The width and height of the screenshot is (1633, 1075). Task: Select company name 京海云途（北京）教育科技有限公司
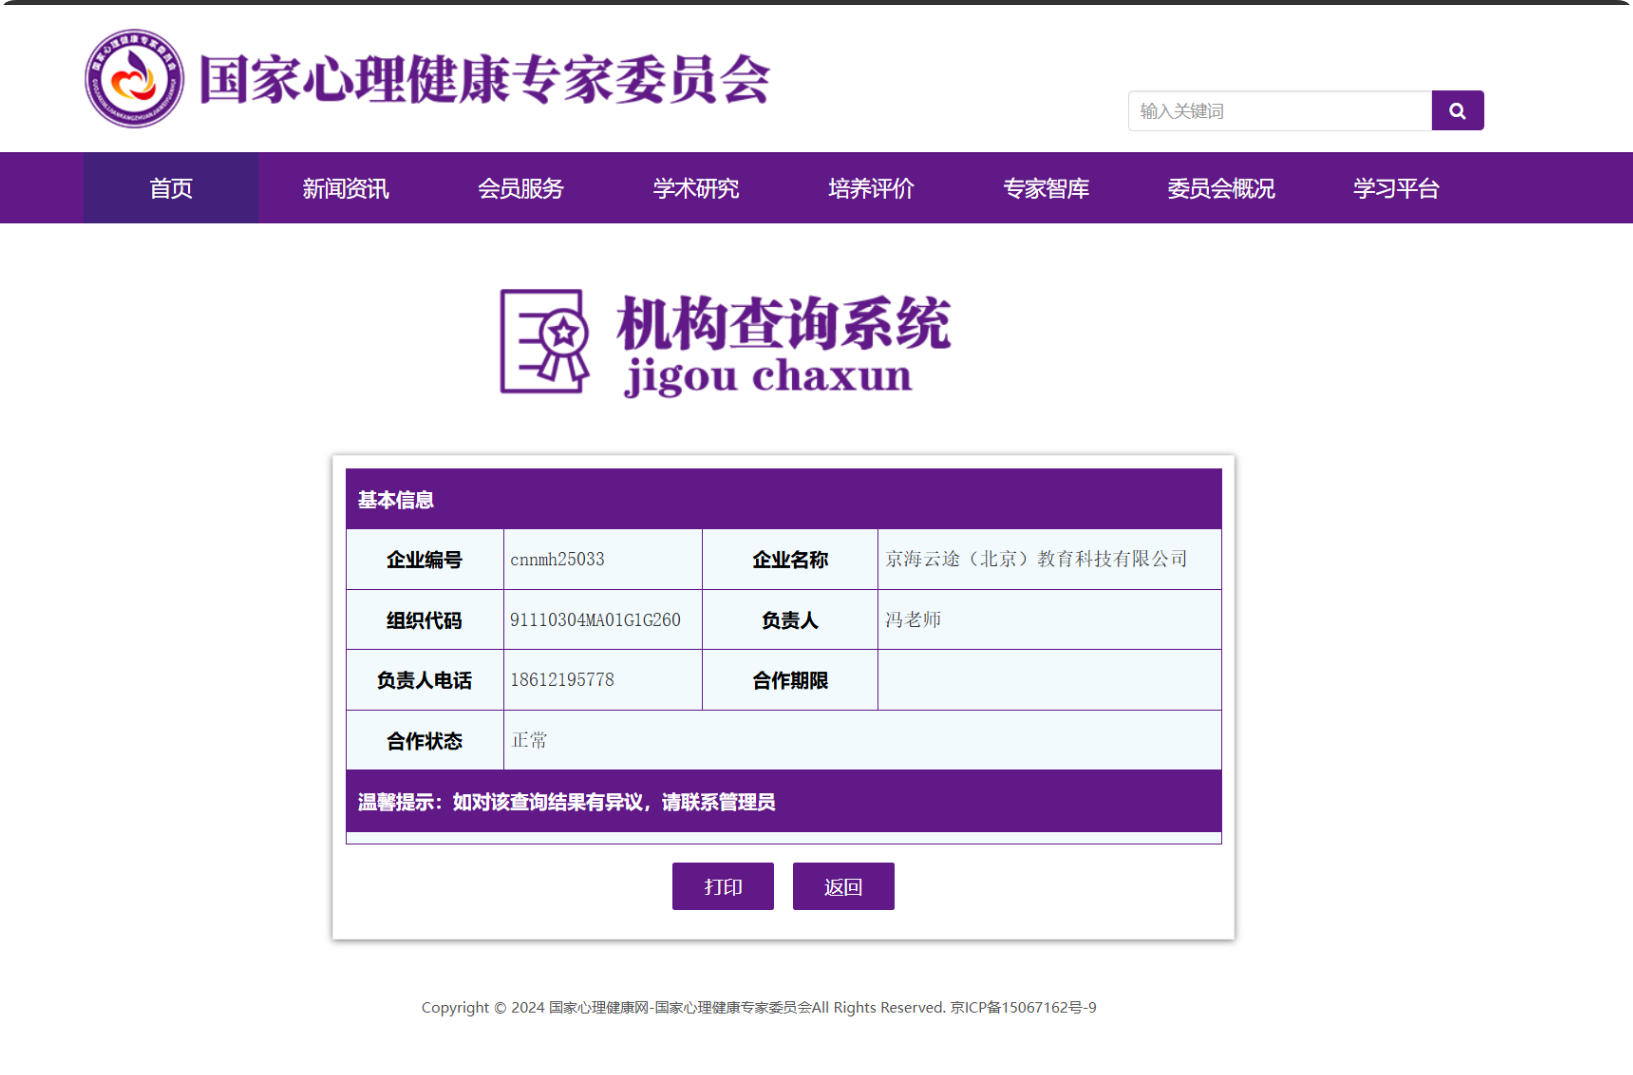[1036, 559]
